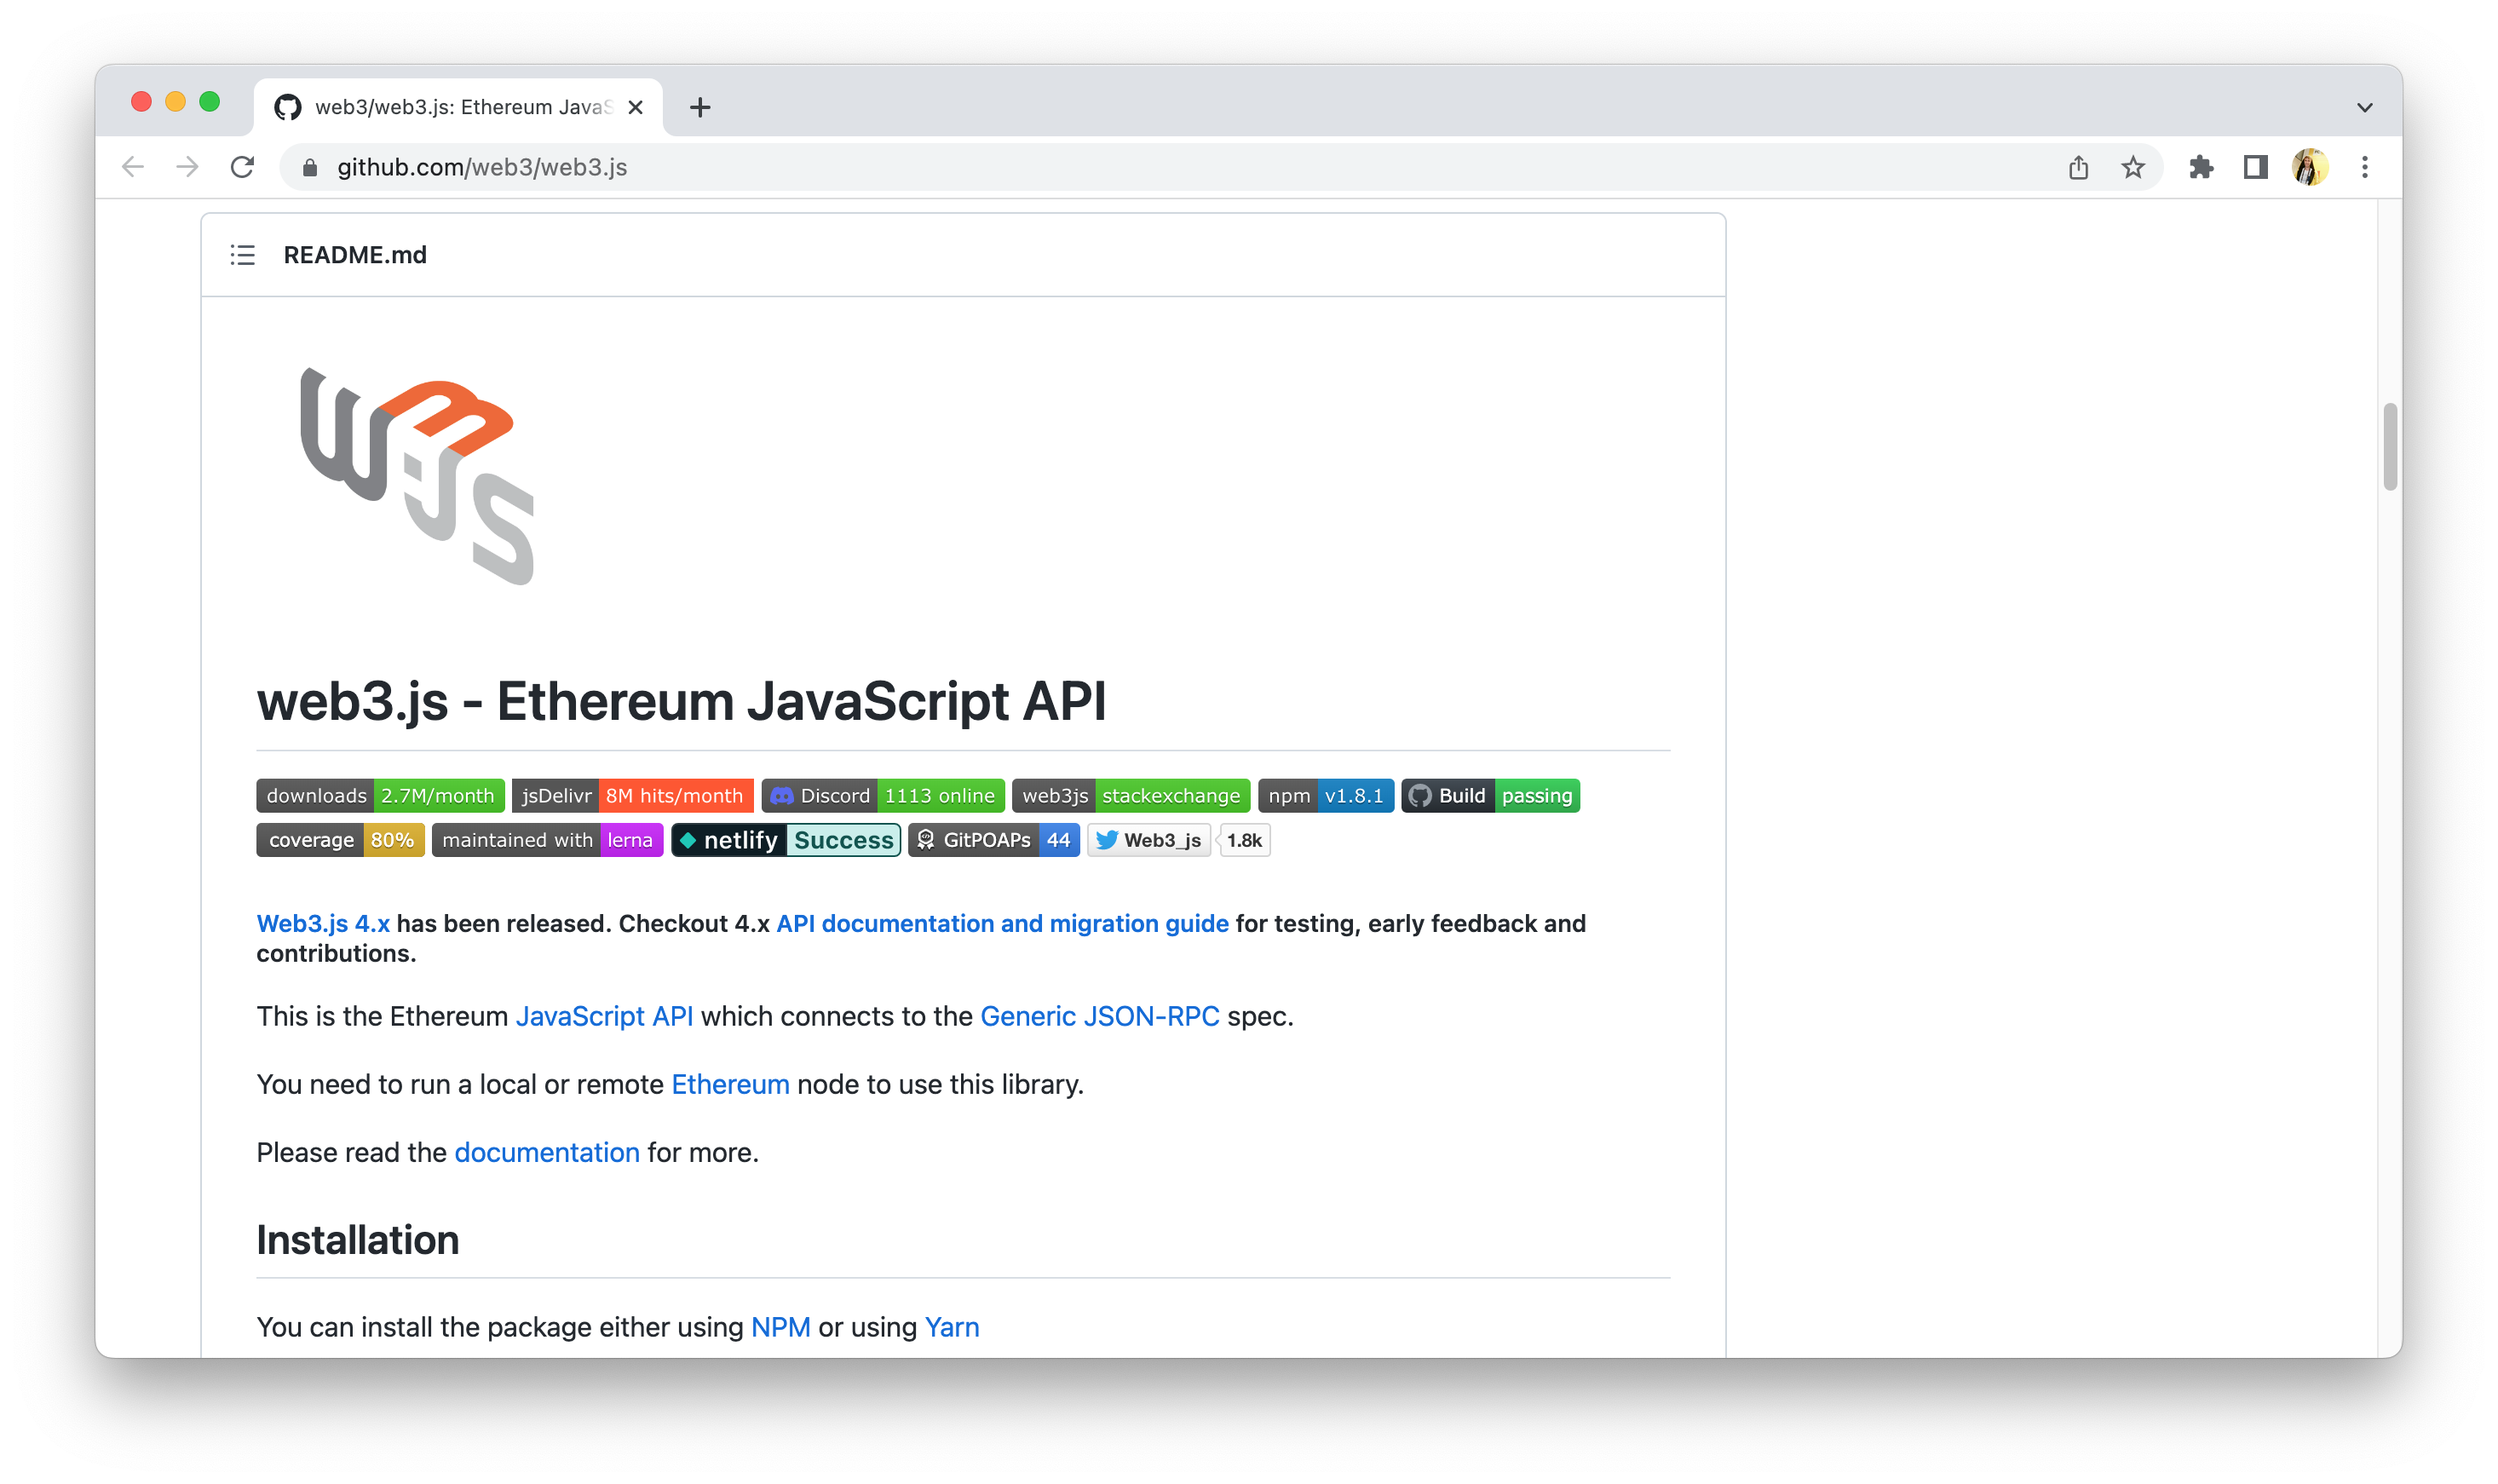Open the GitPOAPs 44 badge
The image size is (2498, 1484).
pos(993,840)
